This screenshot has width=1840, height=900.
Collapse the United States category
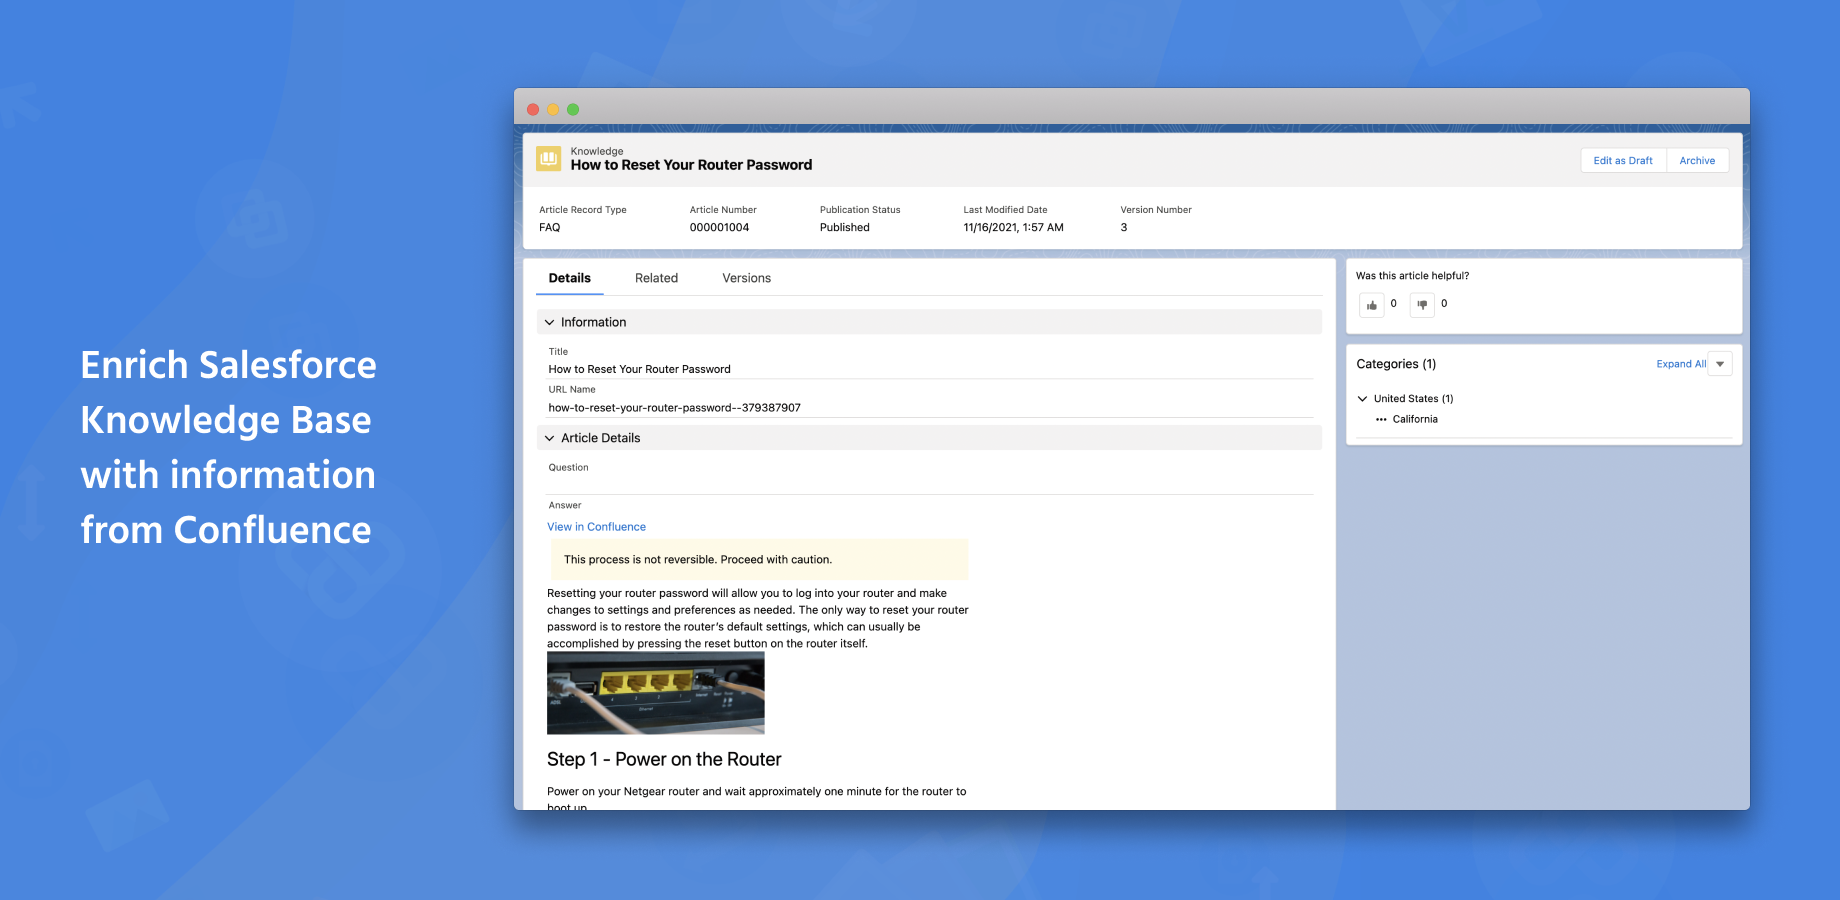click(x=1362, y=399)
